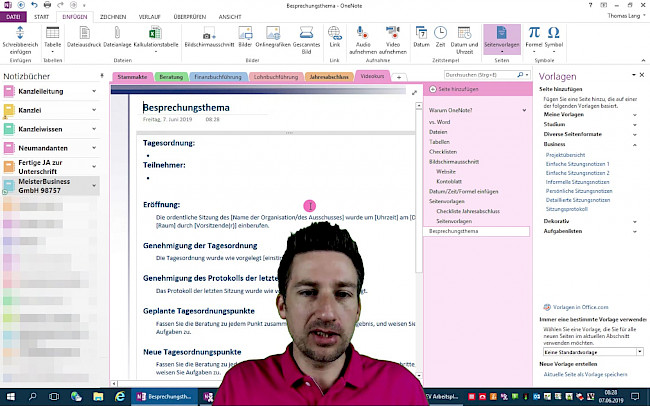Expand the Kanzleileitung notebook chevron

[x=94, y=92]
